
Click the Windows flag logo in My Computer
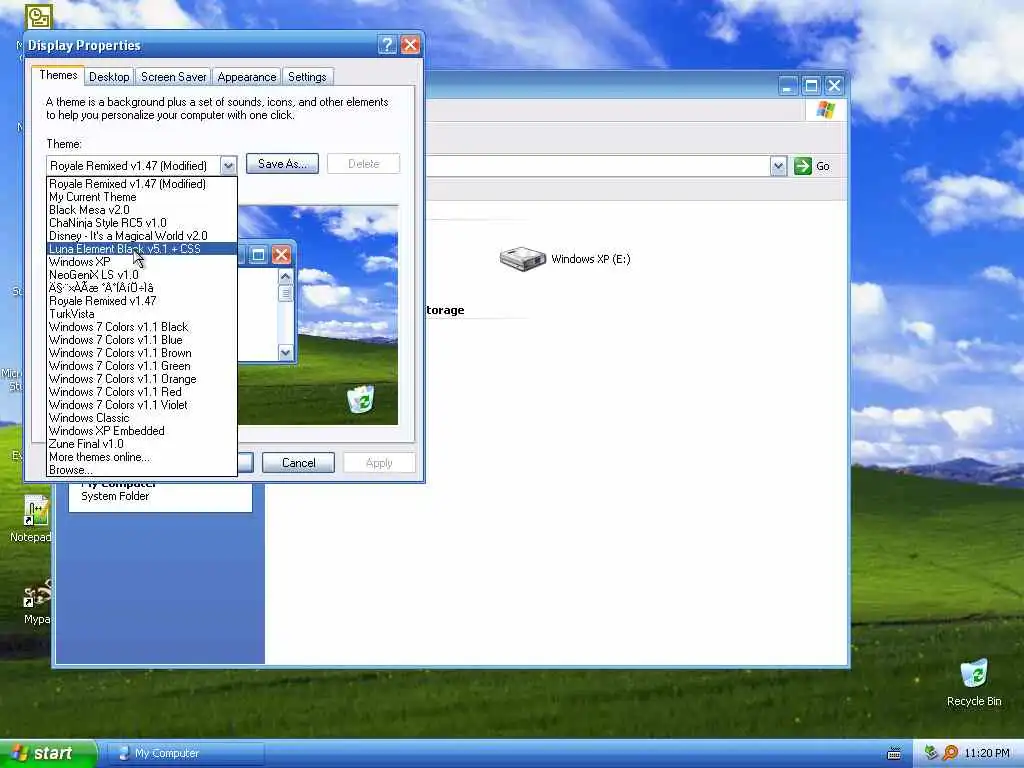pos(825,110)
